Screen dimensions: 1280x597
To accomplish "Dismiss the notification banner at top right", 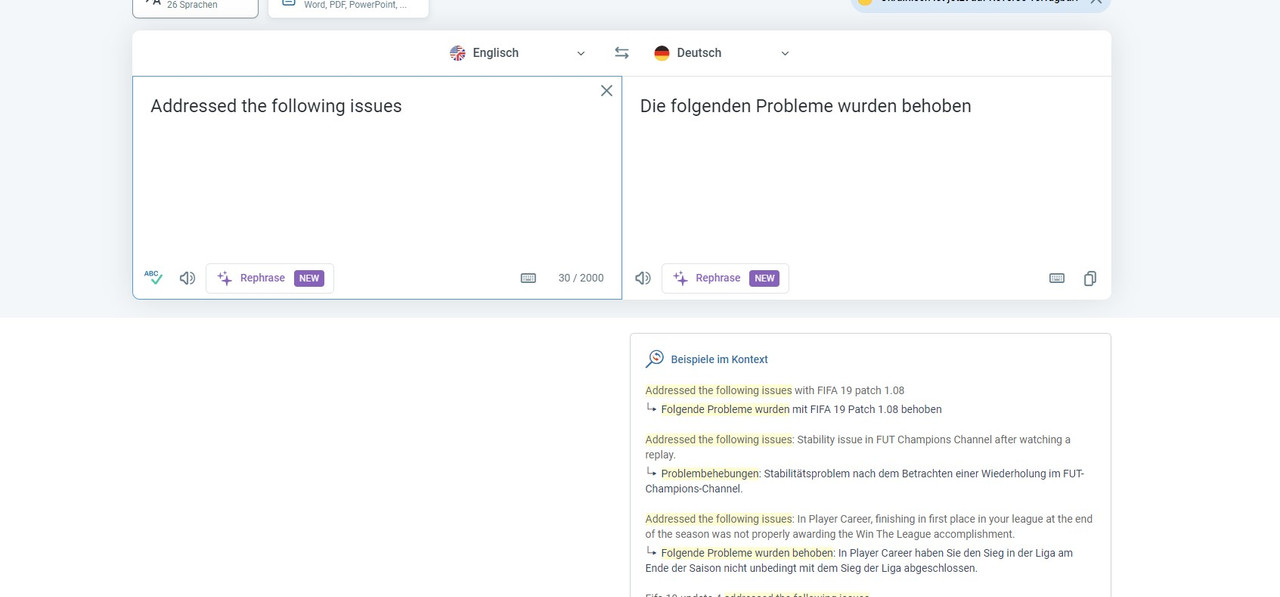I will tap(1096, 3).
